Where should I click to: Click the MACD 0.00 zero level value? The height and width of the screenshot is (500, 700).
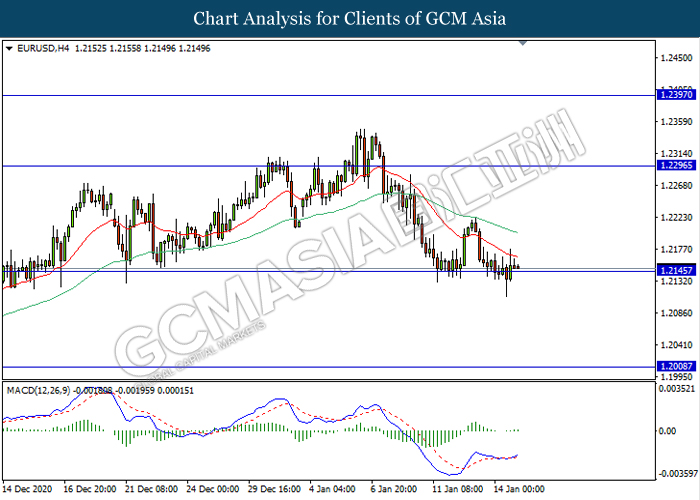pos(667,431)
